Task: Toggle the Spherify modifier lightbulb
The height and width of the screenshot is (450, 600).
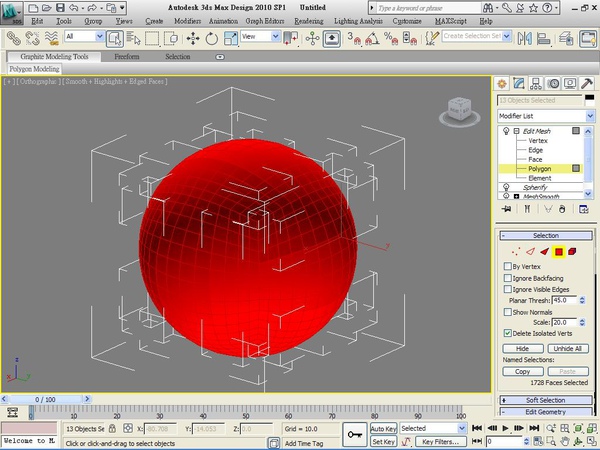Action: point(506,187)
